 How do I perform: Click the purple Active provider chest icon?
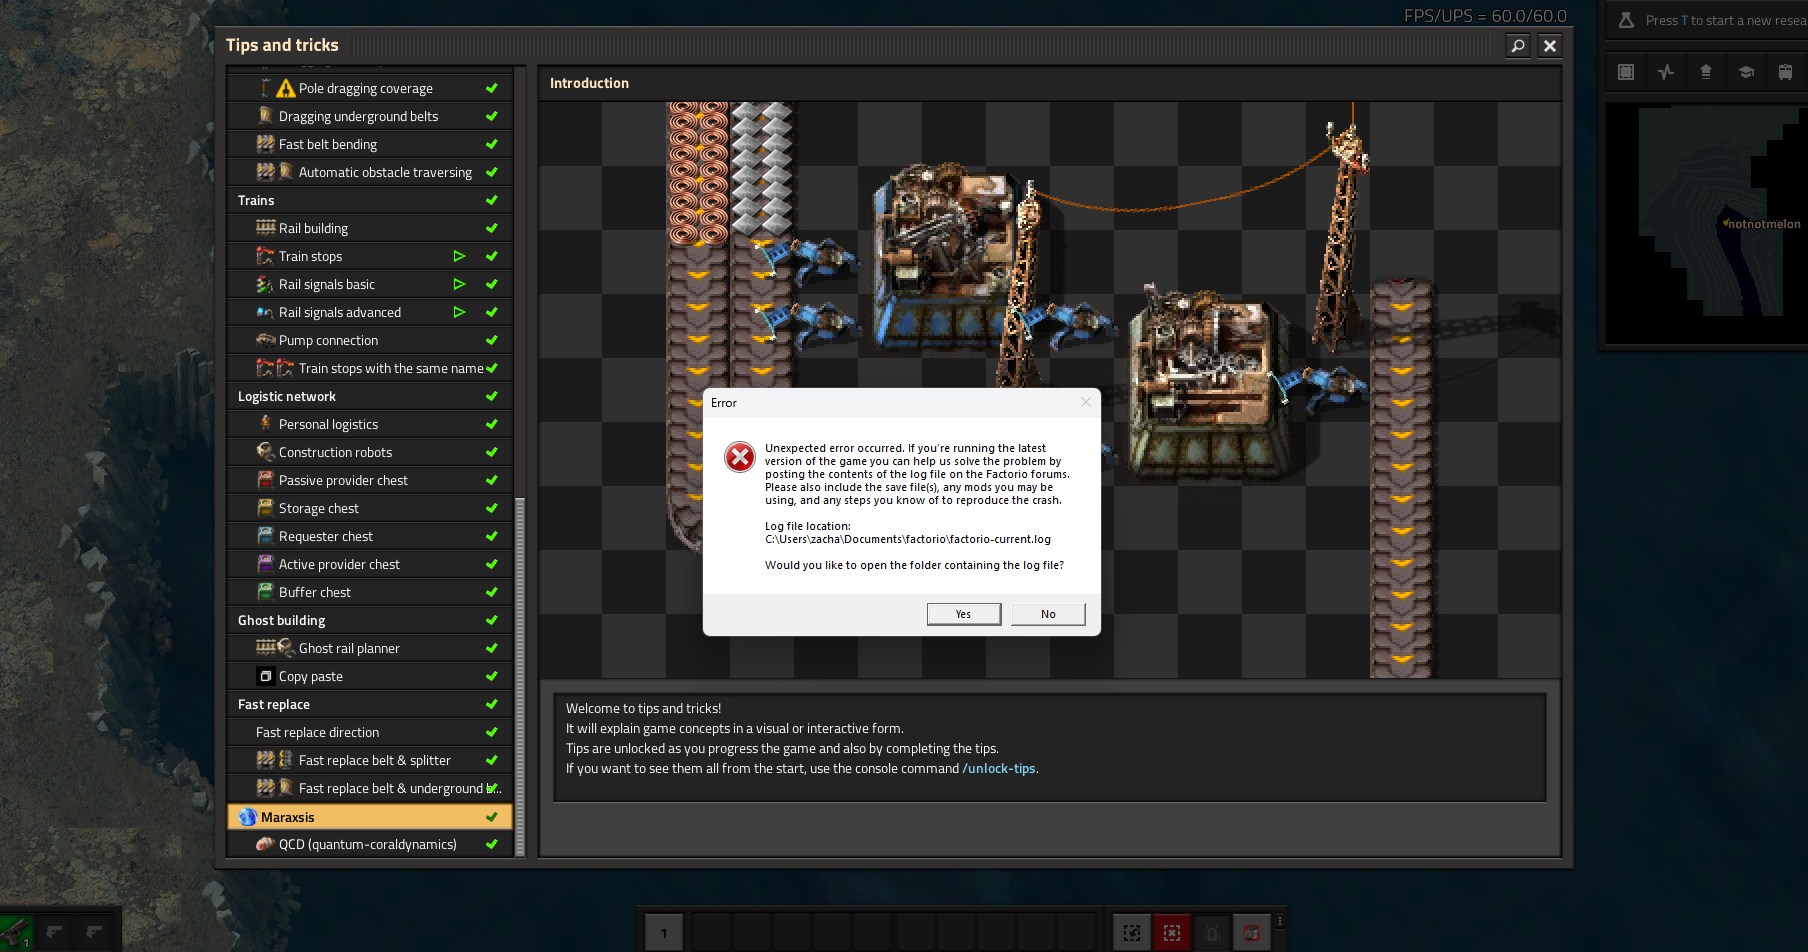(x=265, y=564)
